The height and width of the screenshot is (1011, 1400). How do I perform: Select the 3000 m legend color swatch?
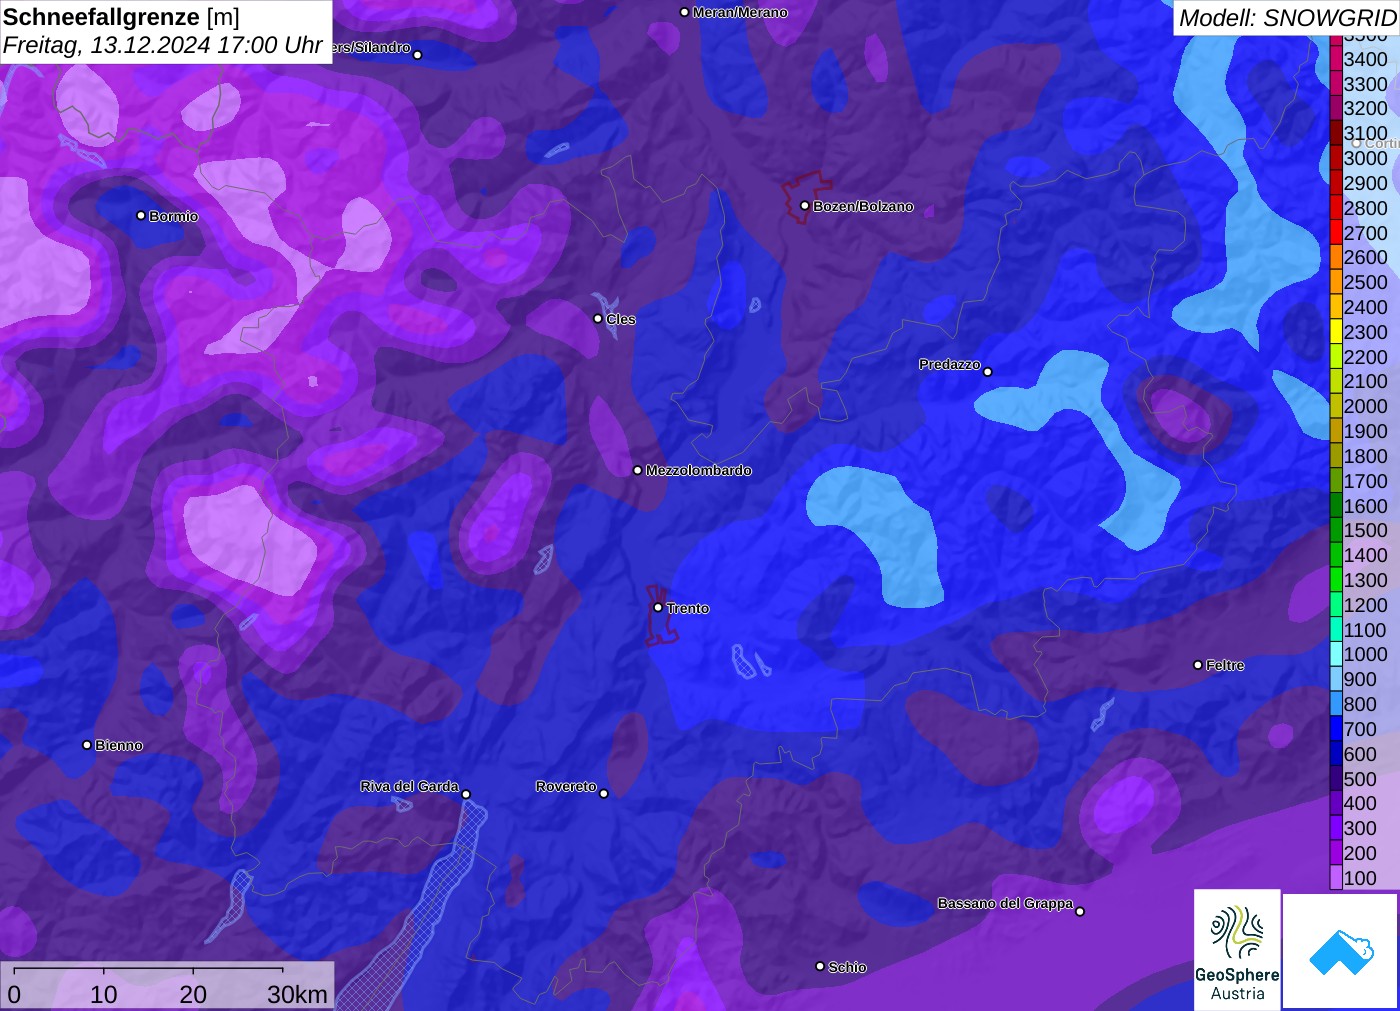(x=1336, y=158)
